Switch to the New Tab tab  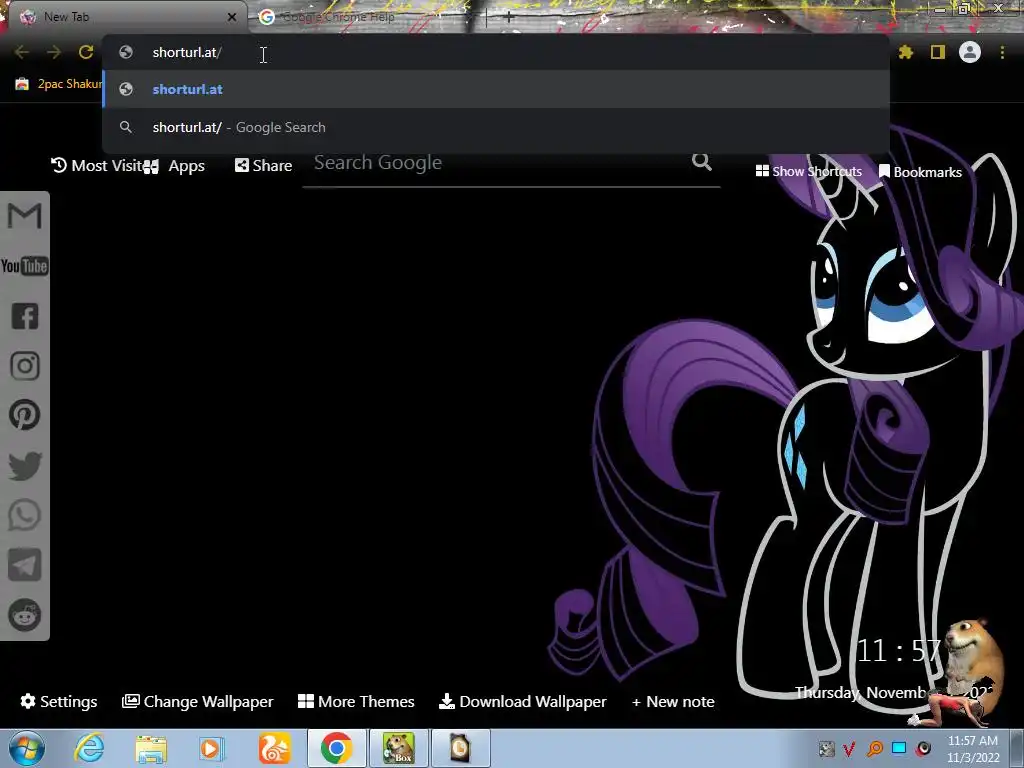(x=124, y=17)
